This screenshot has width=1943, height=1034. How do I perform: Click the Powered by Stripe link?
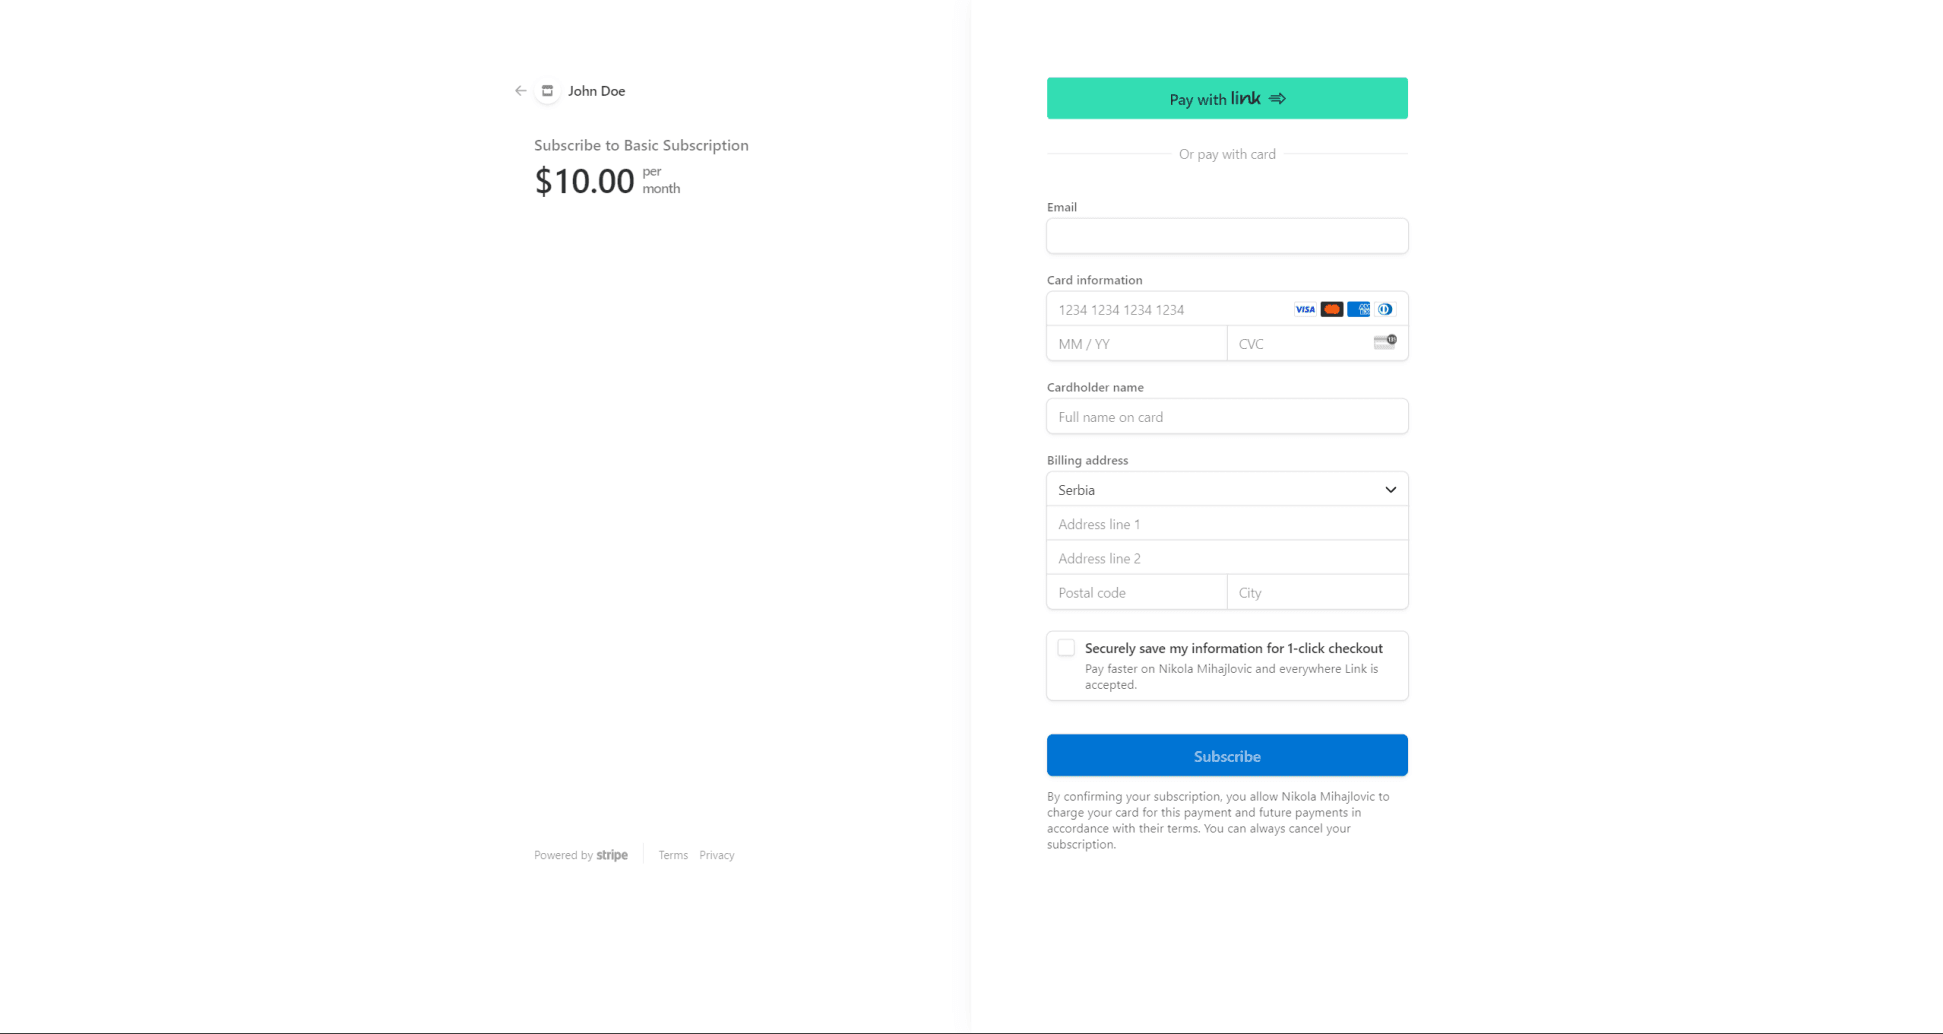pos(581,855)
